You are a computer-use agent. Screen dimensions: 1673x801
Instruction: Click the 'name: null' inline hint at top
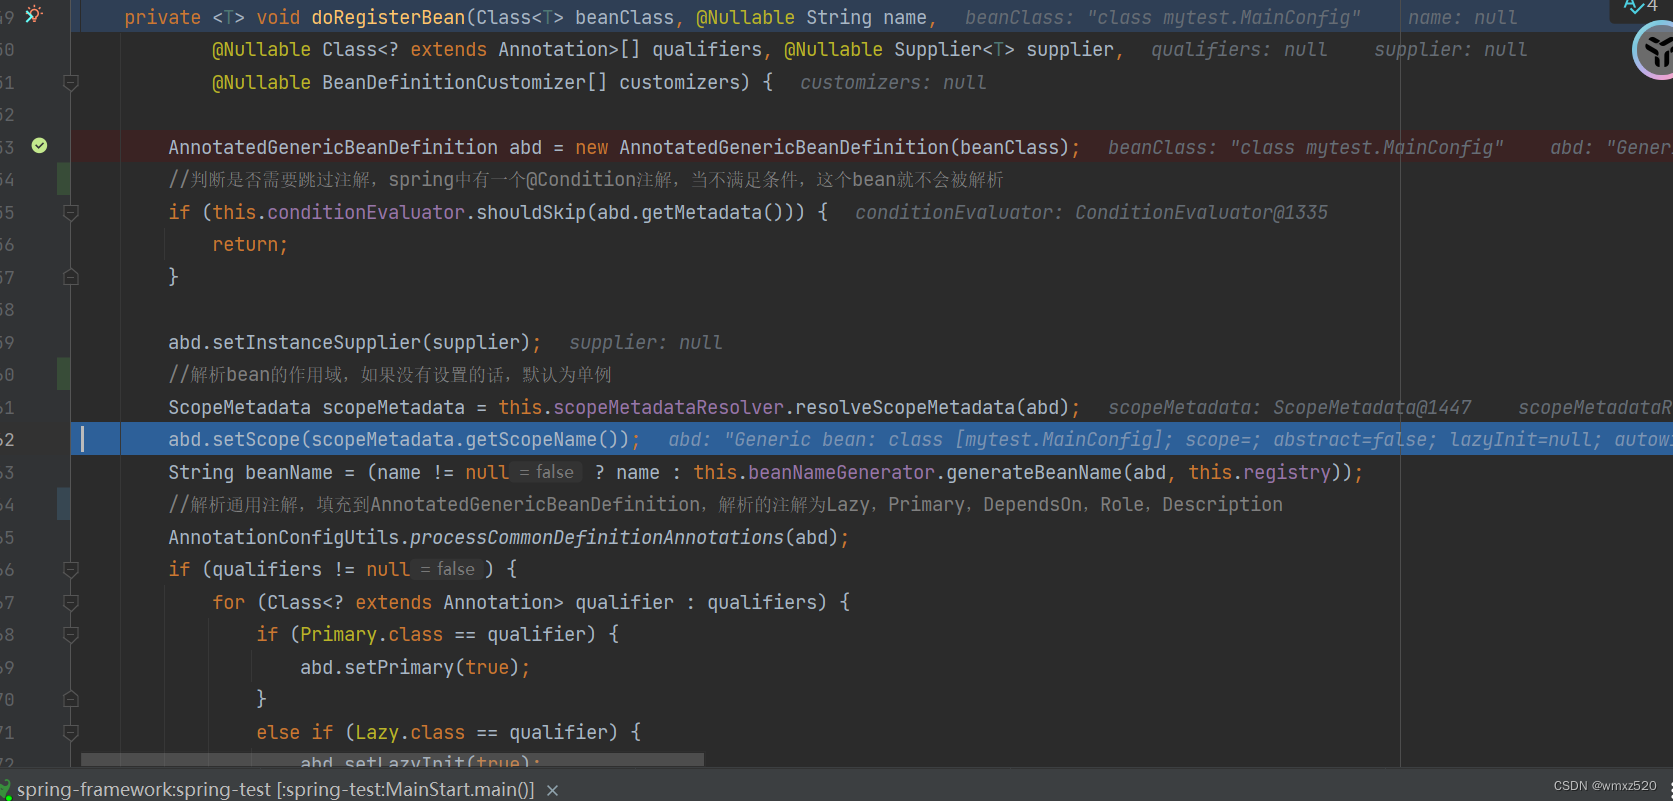(x=1462, y=18)
